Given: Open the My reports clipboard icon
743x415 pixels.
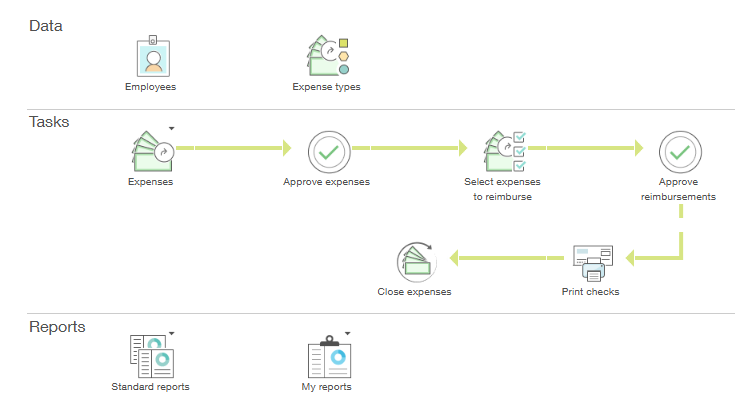Looking at the screenshot, I should tap(329, 357).
